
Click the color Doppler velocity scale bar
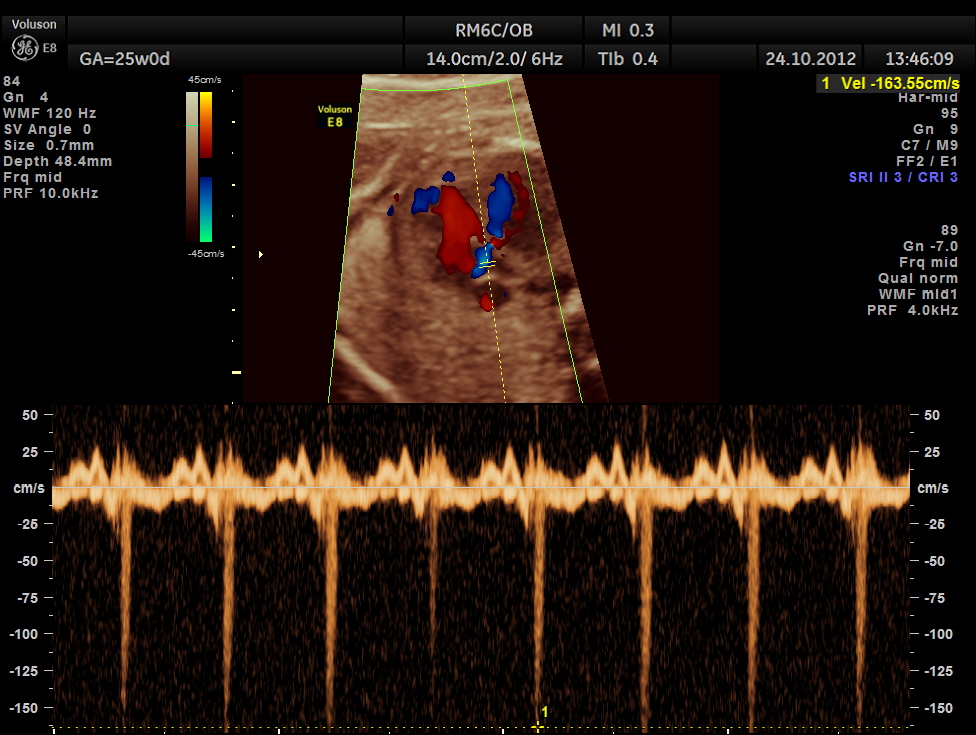tap(205, 166)
